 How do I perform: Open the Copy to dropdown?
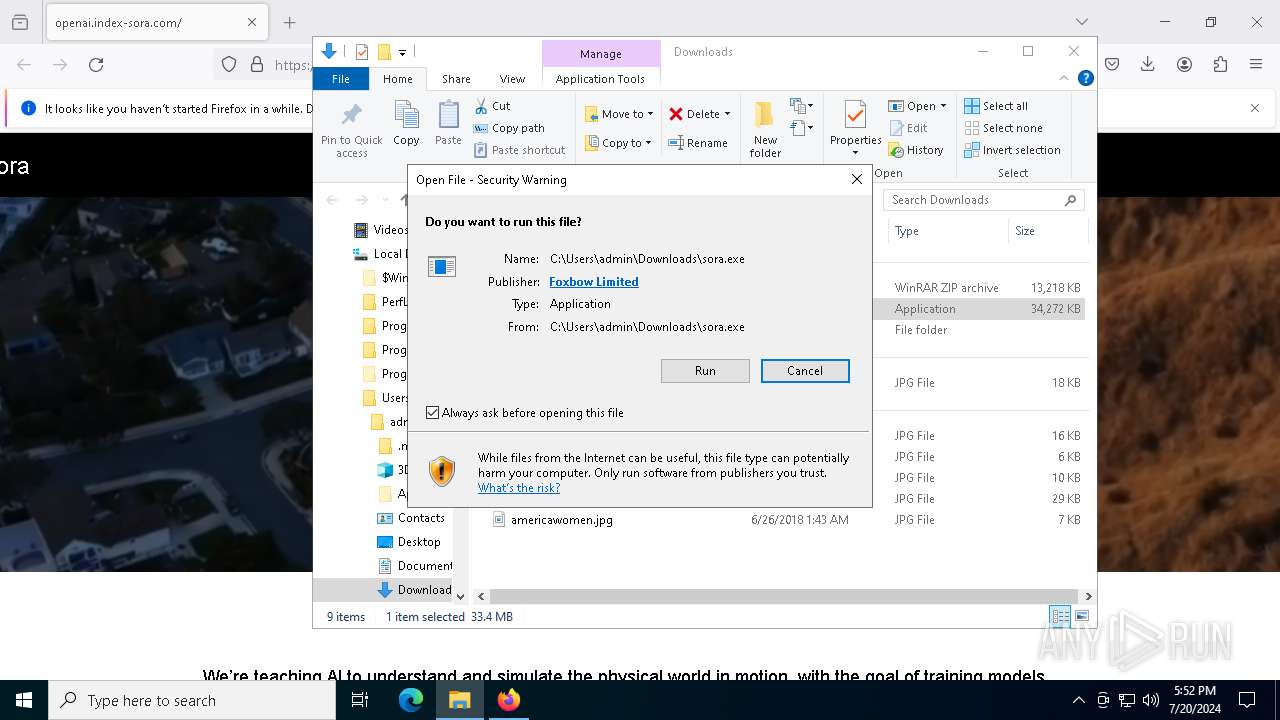pyautogui.click(x=618, y=143)
